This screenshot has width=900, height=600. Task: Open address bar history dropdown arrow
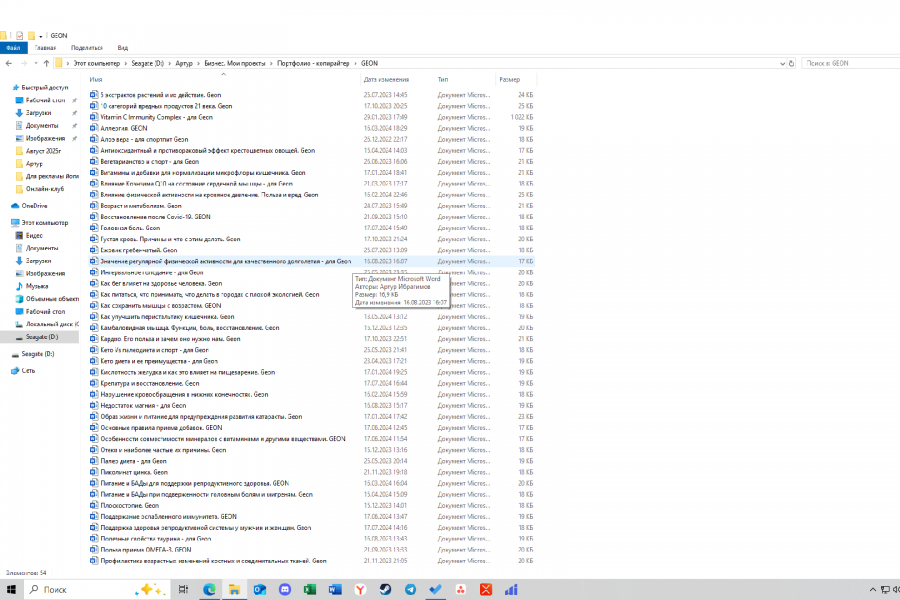click(782, 64)
